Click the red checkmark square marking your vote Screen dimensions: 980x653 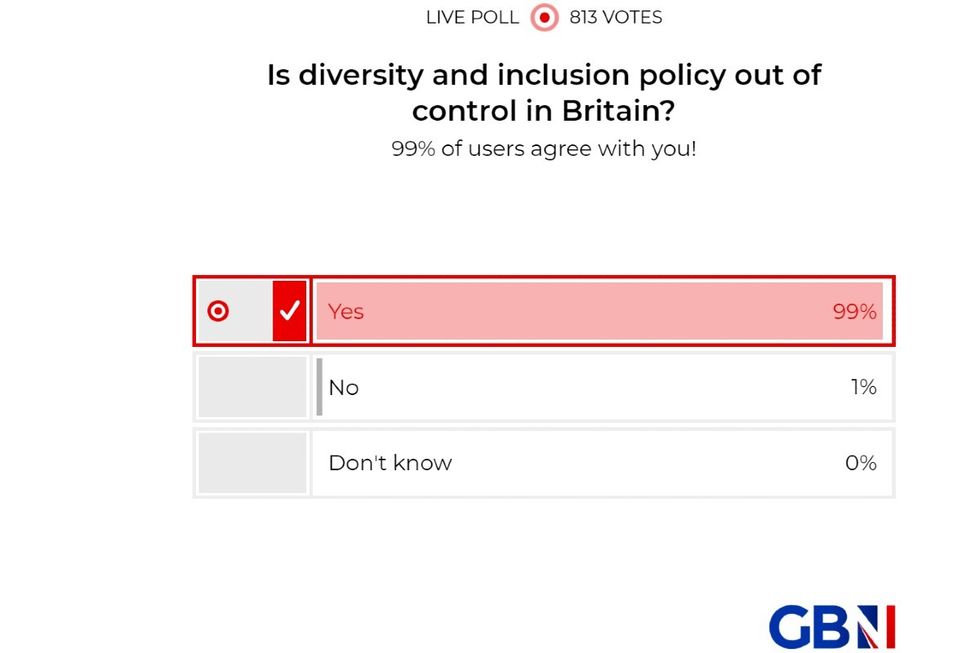point(289,311)
